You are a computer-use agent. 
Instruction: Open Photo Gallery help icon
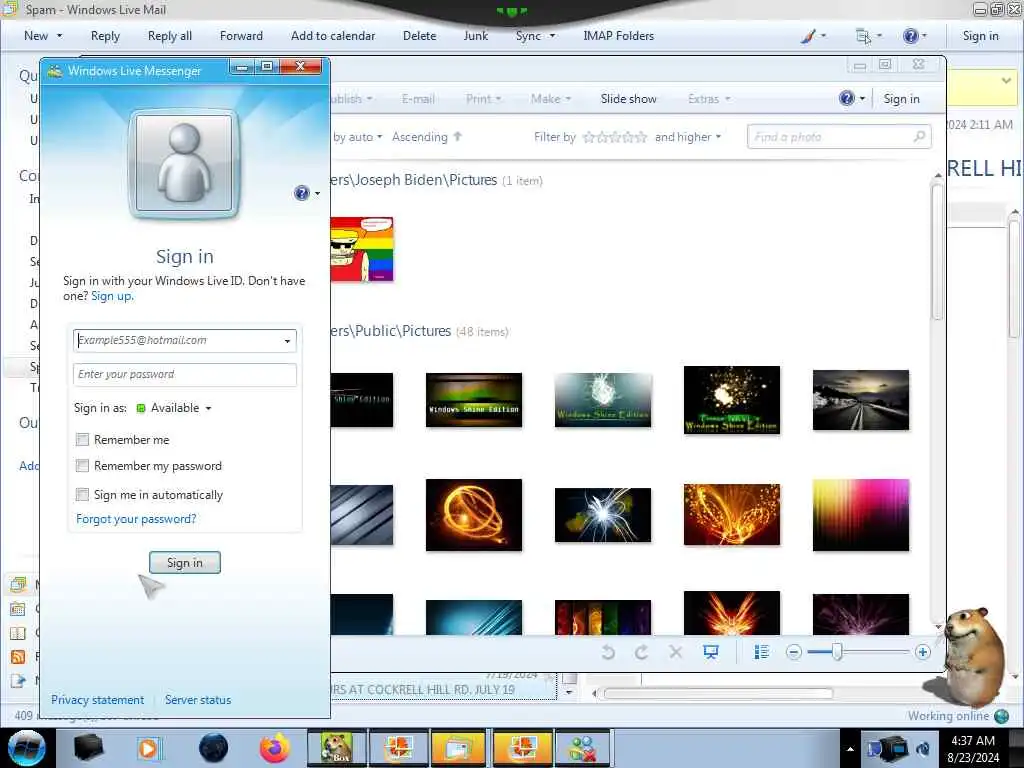[x=846, y=99]
